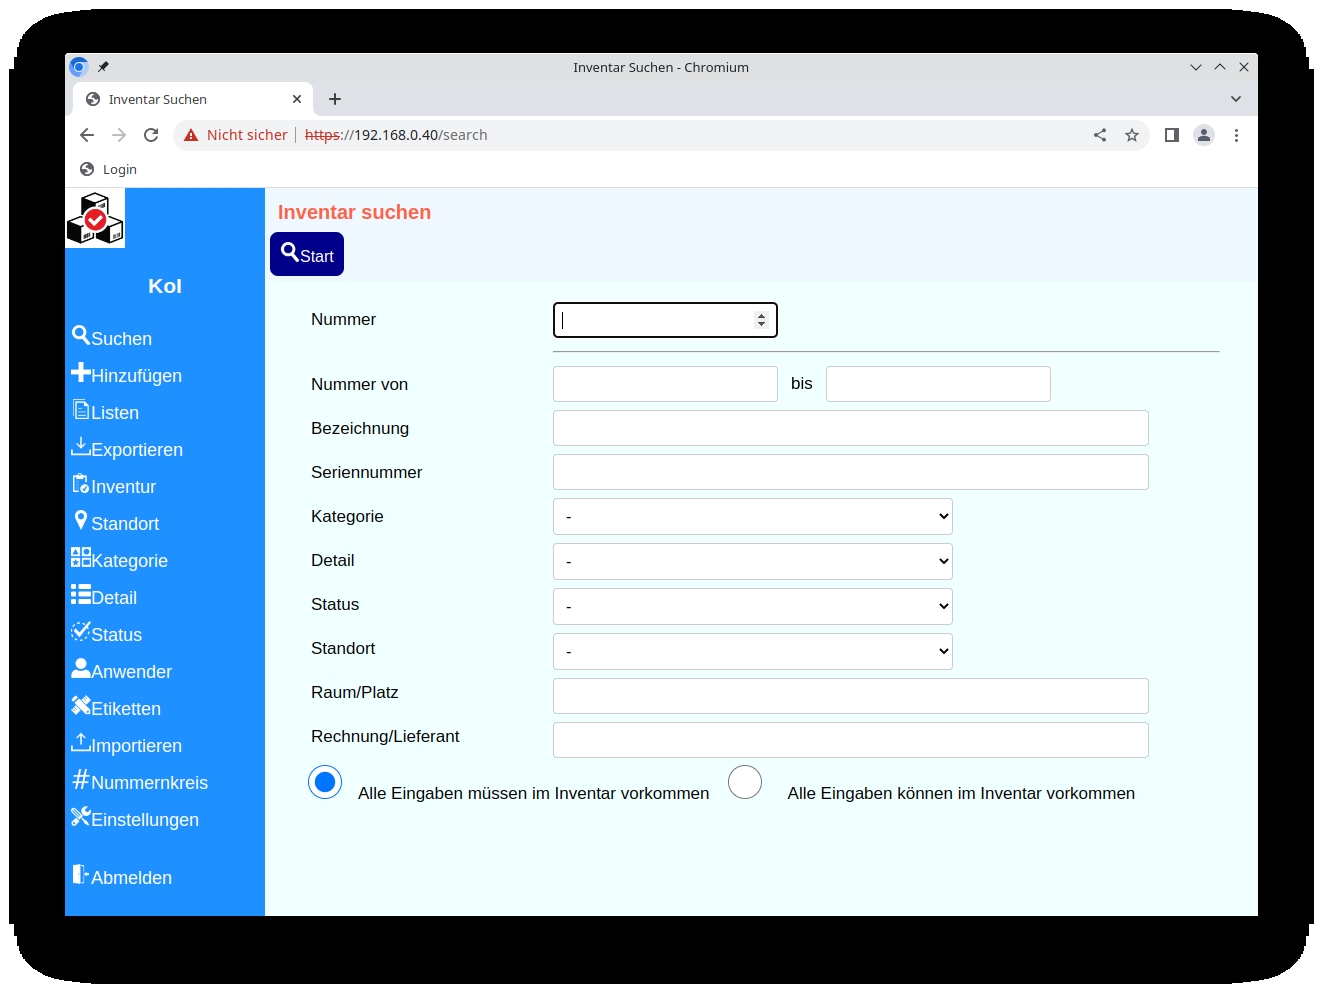Click the label icon beside Etiketten
The width and height of the screenshot is (1323, 993).
tap(81, 705)
